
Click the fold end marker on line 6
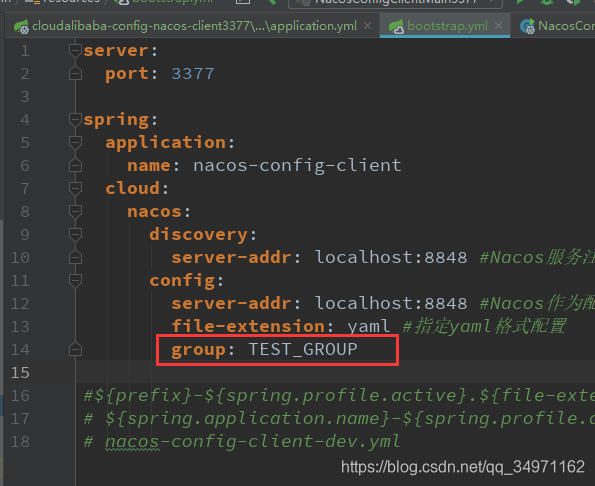click(x=76, y=166)
